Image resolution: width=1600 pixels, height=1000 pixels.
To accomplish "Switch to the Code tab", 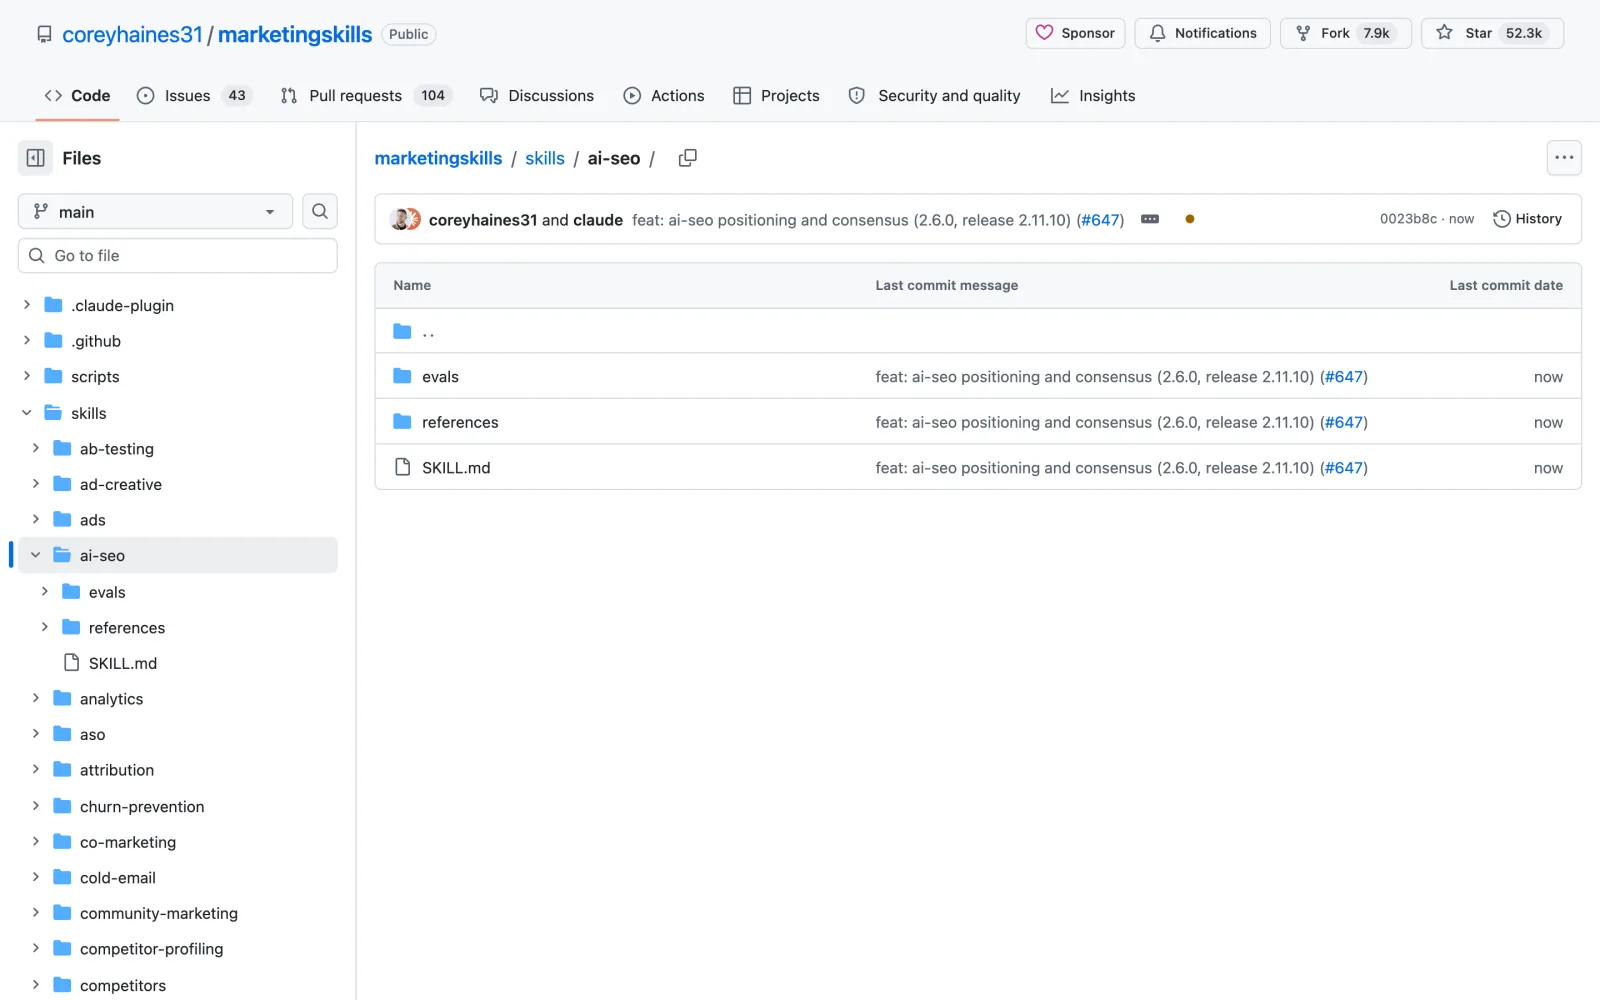I will (x=77, y=96).
